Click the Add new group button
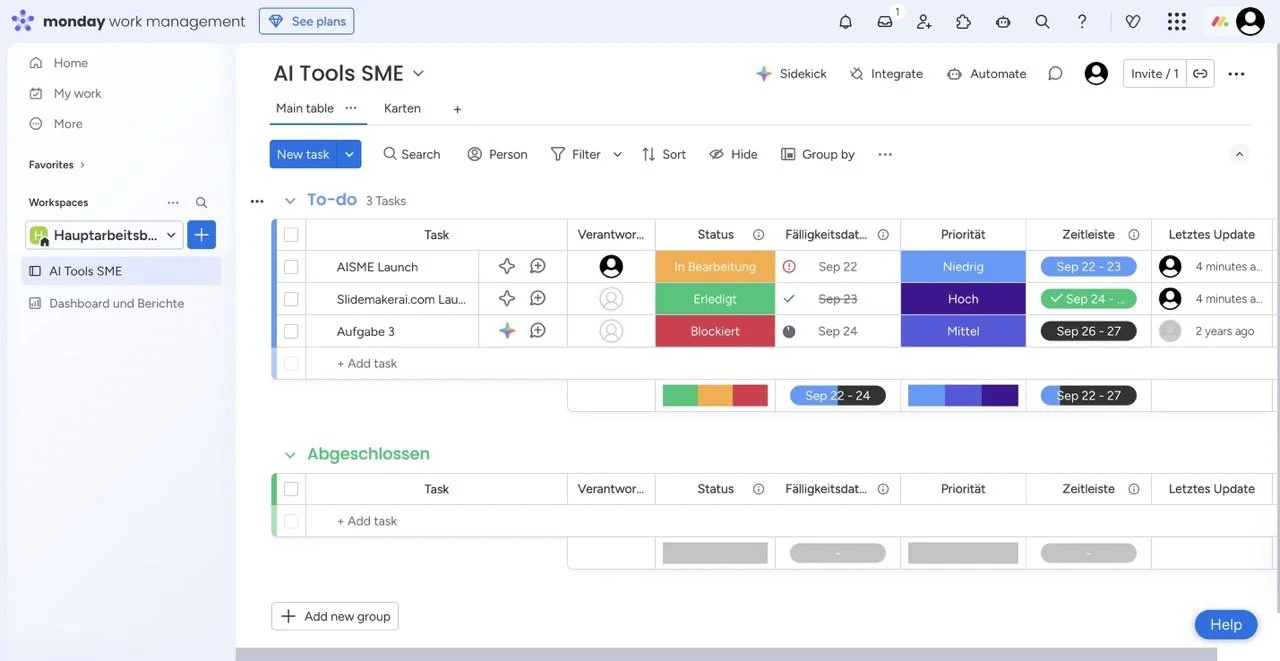The height and width of the screenshot is (661, 1280). pyautogui.click(x=334, y=616)
